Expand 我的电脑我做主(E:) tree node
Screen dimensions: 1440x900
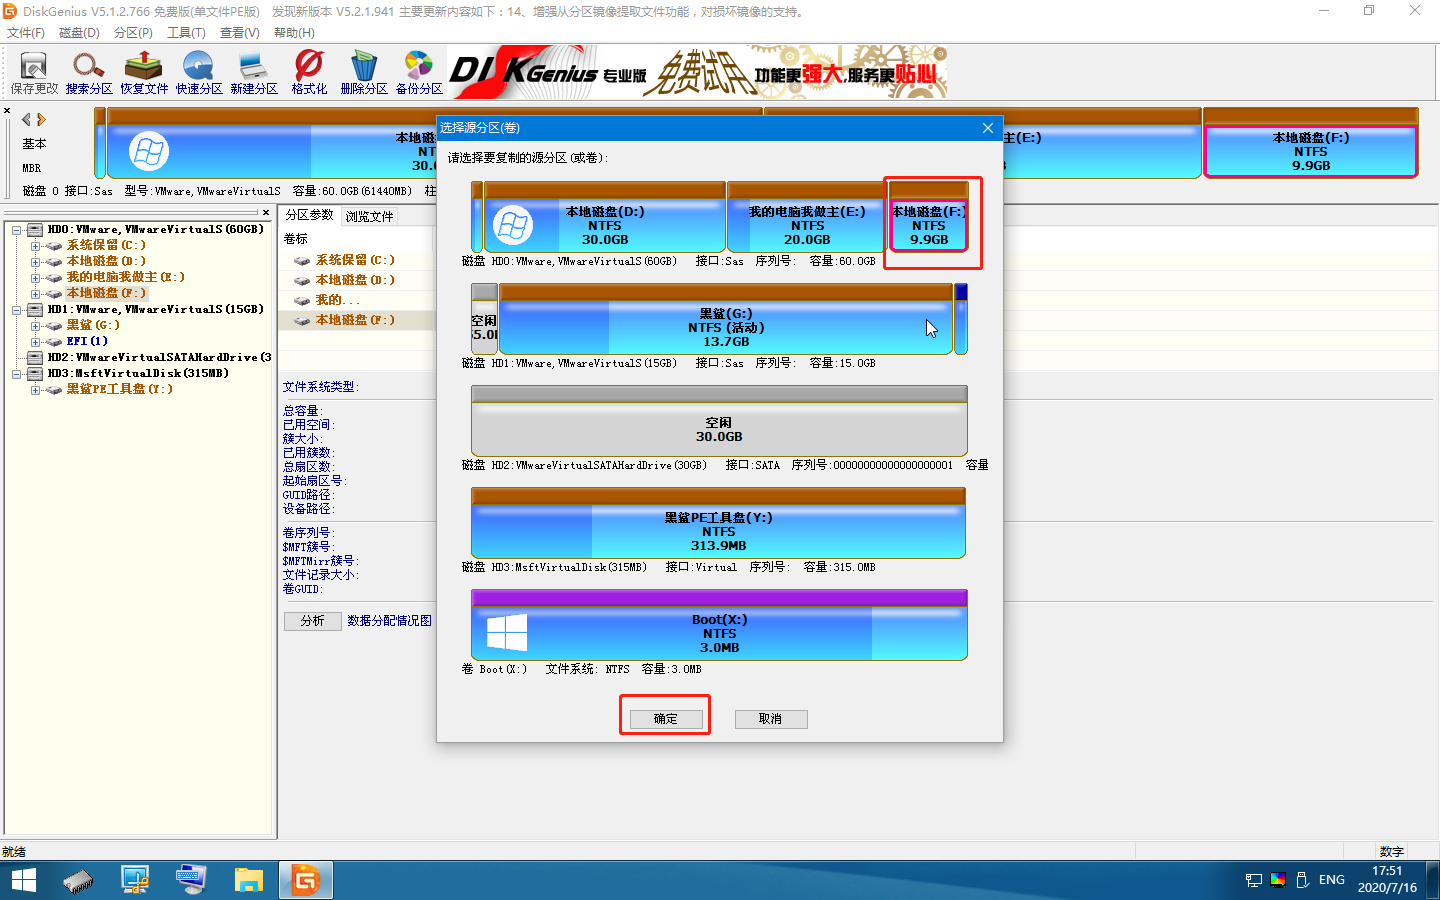coord(35,278)
